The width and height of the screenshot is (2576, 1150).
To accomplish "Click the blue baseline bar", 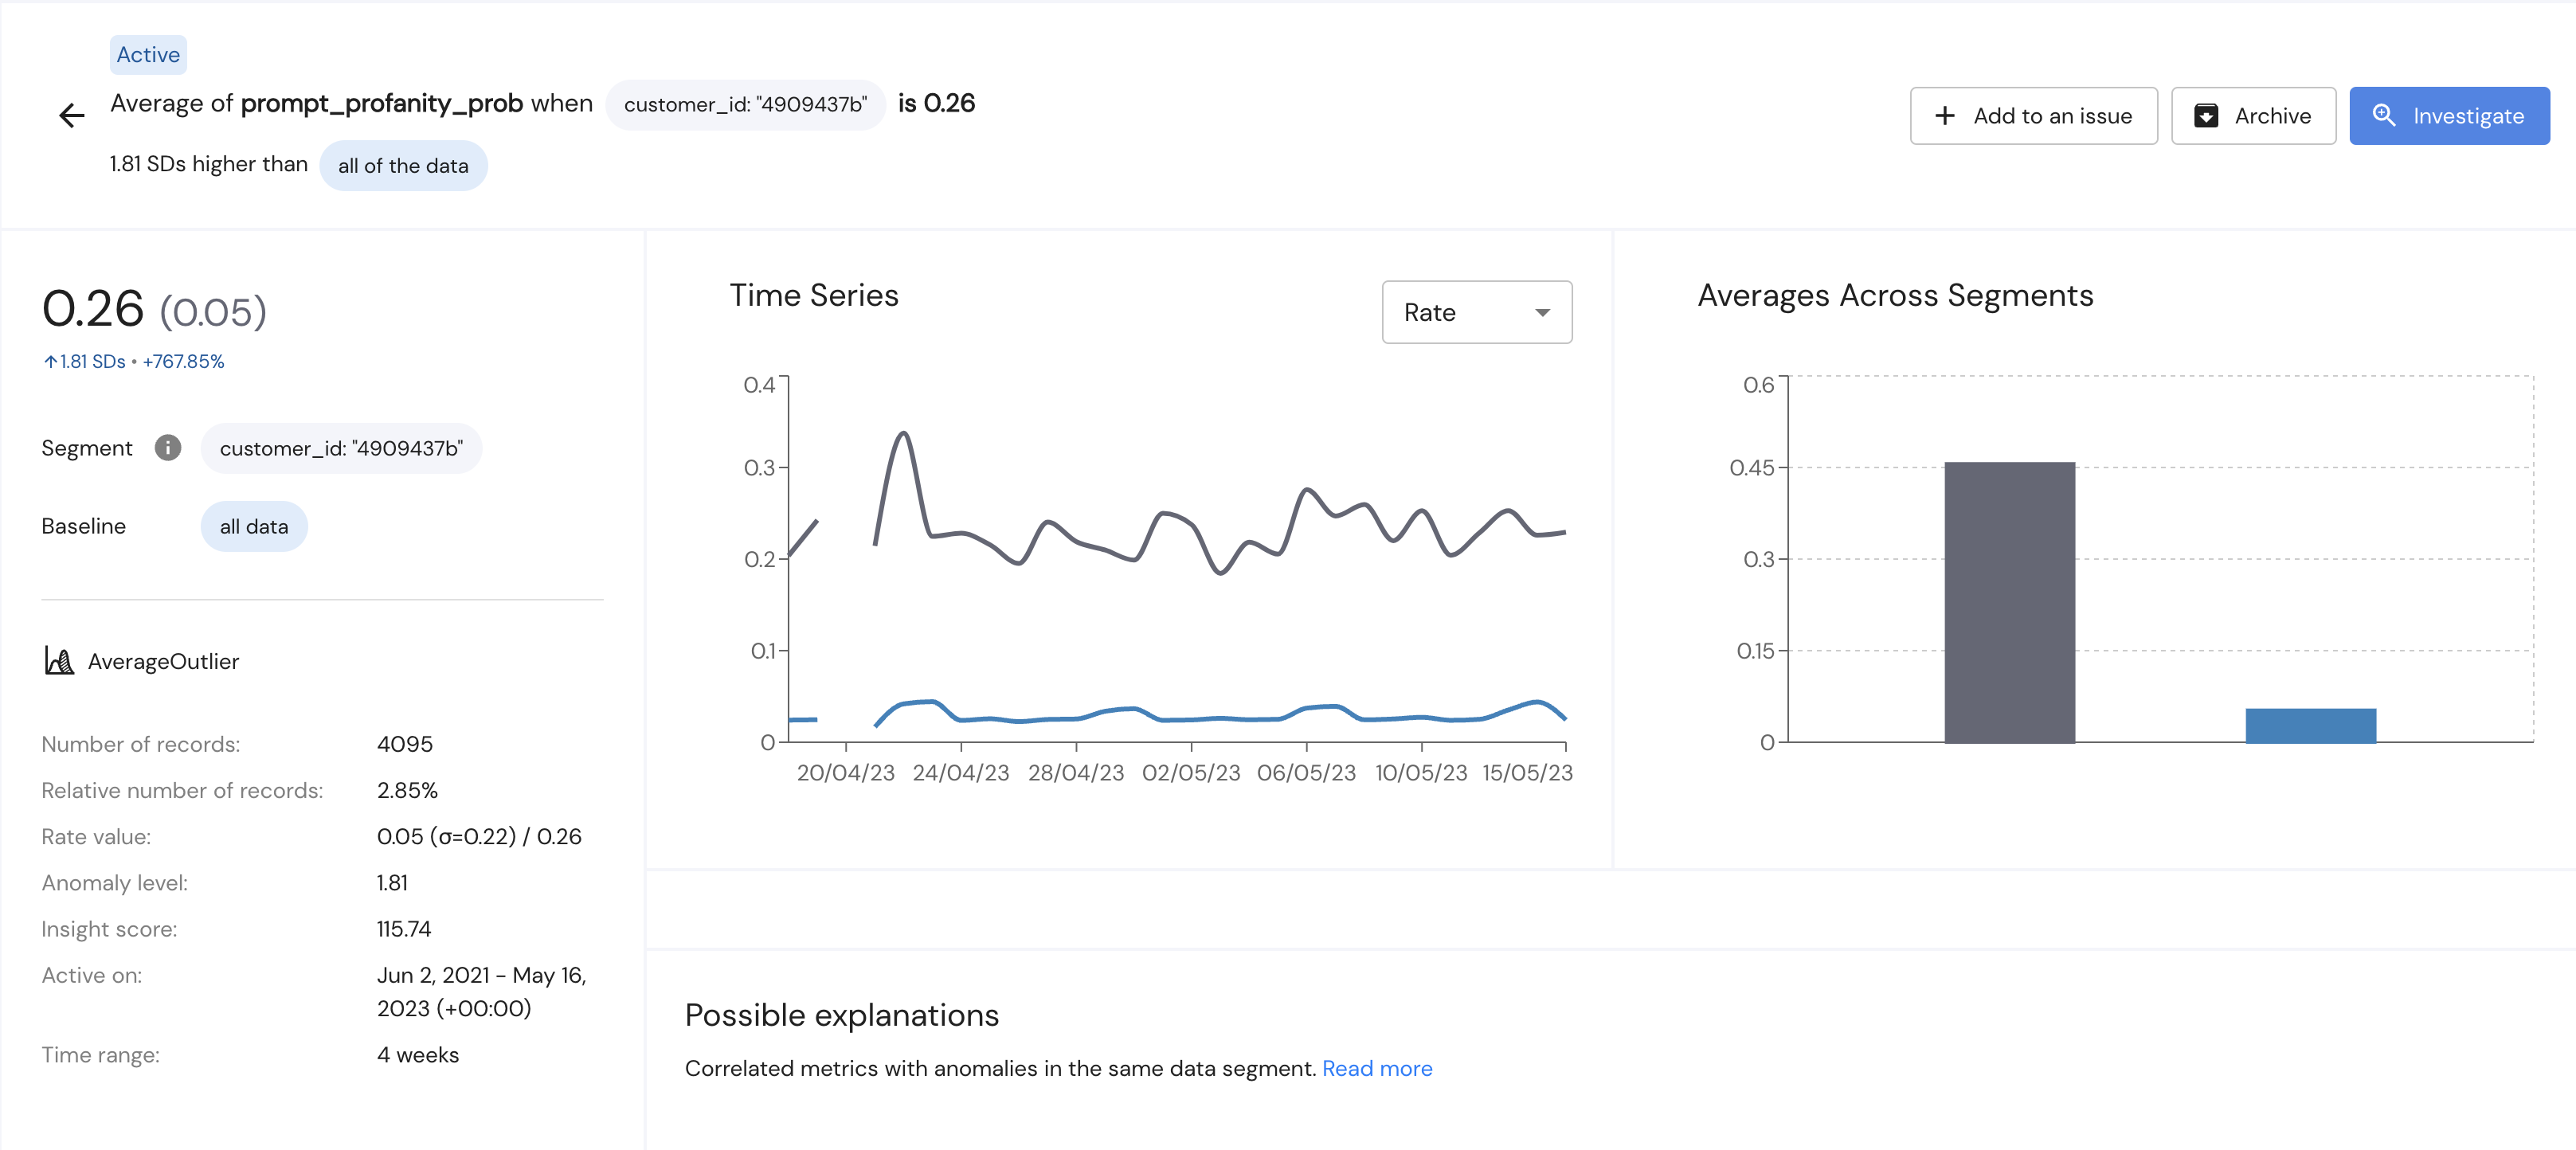I will tap(2310, 725).
